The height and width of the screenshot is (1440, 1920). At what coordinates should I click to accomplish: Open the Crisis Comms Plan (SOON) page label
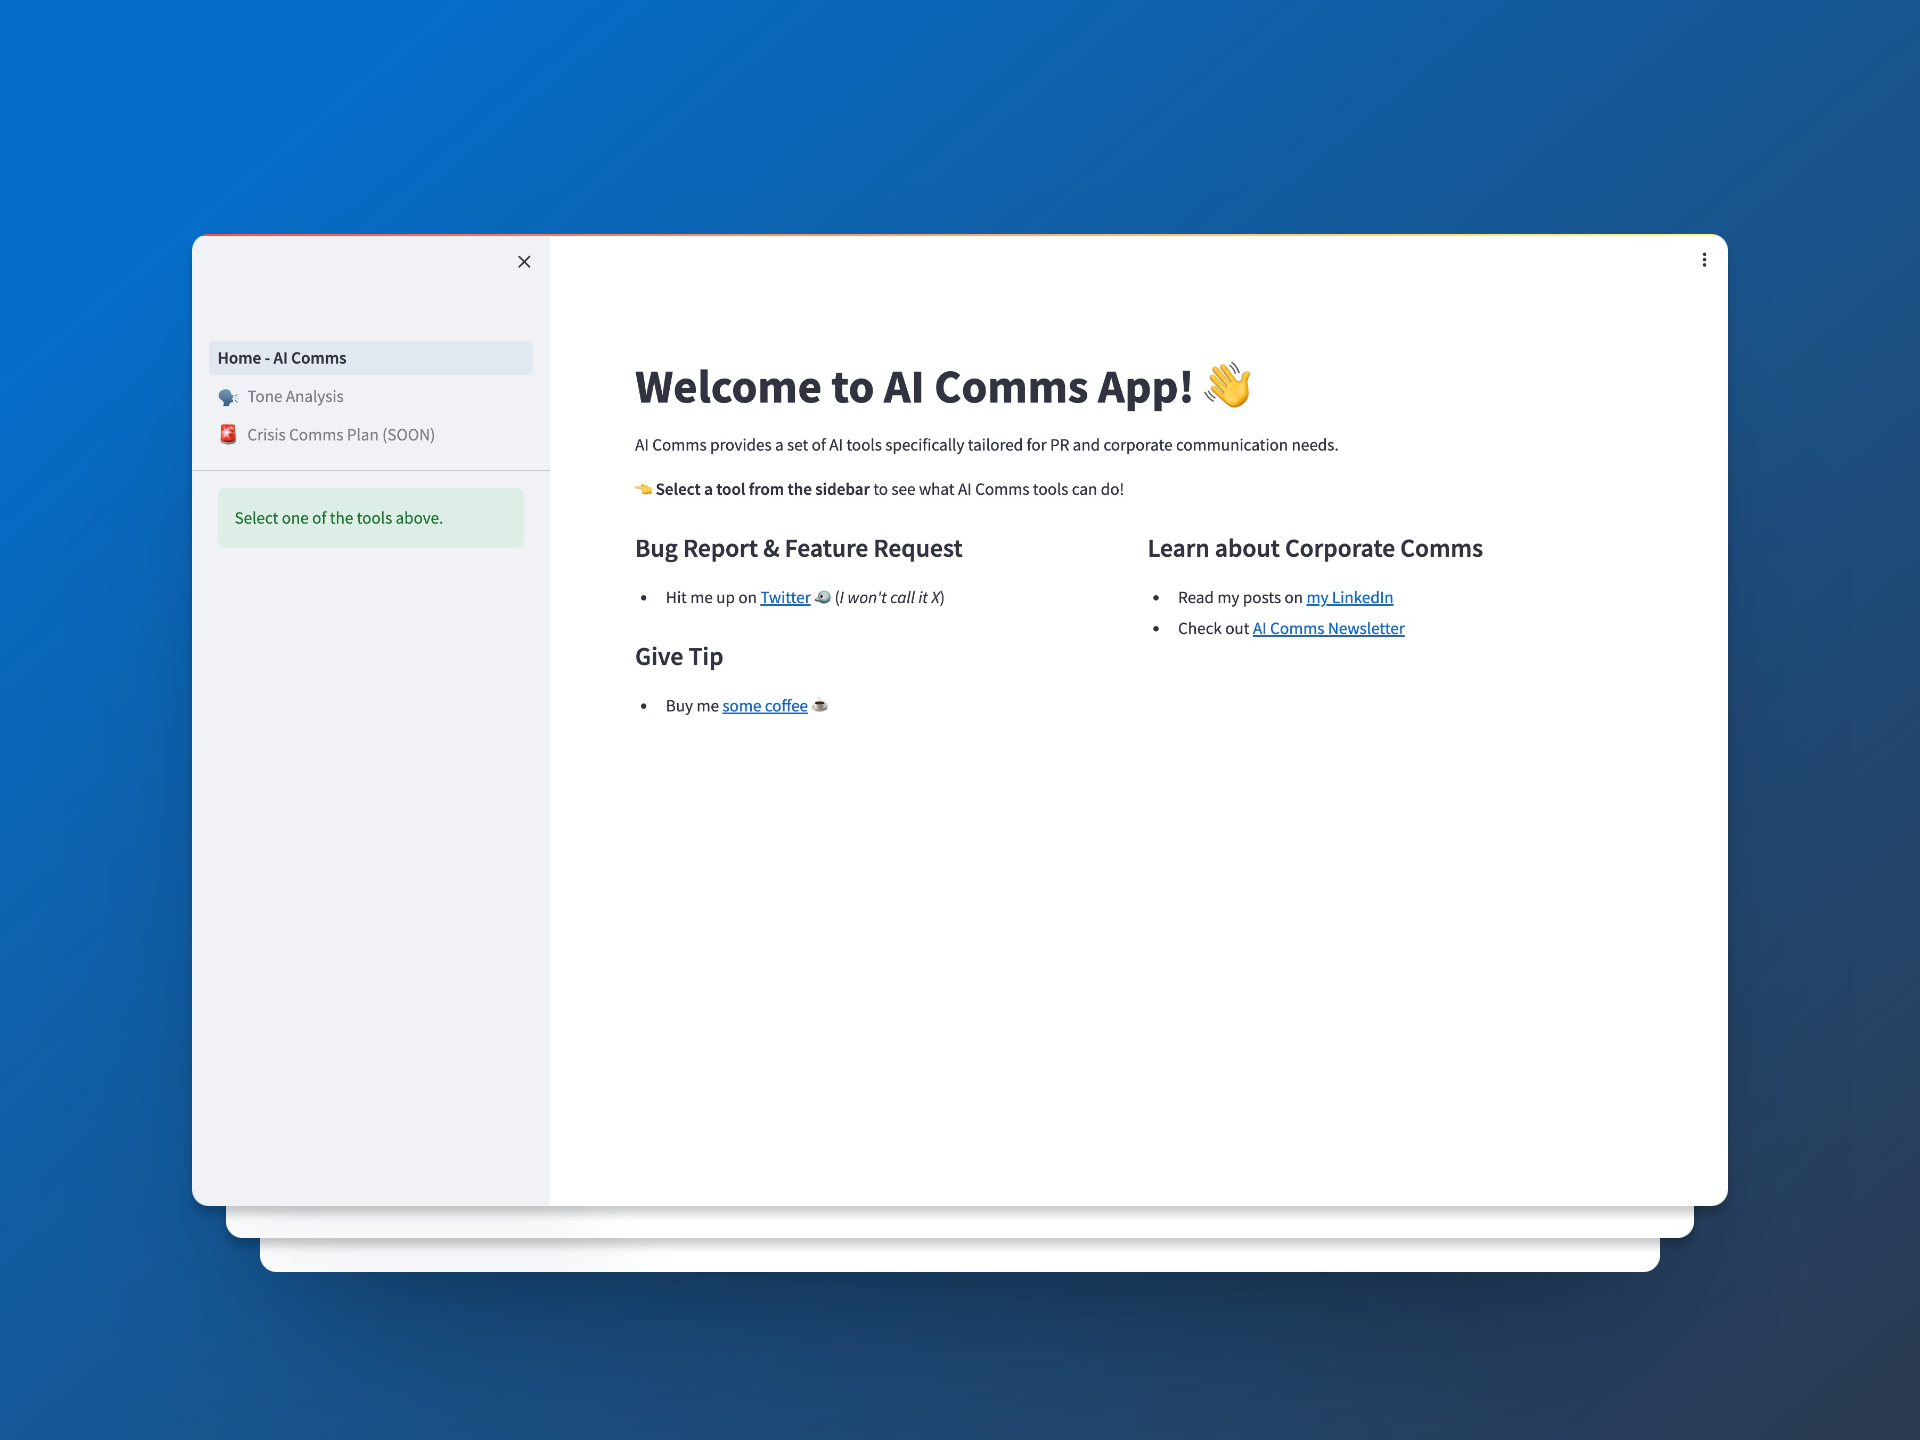point(341,435)
